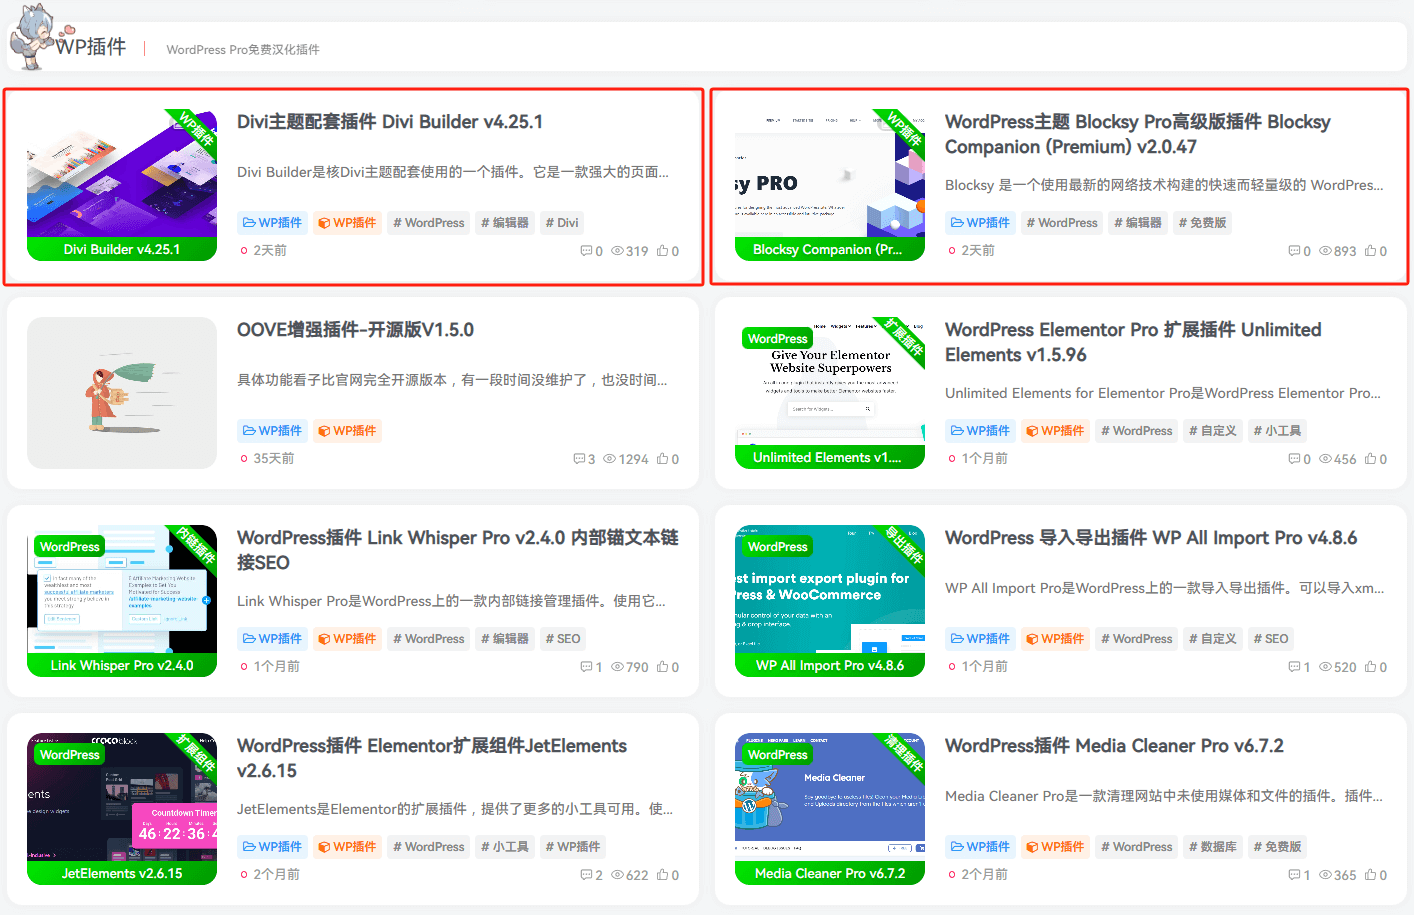Click the comment icon on JetElements card

(586, 875)
